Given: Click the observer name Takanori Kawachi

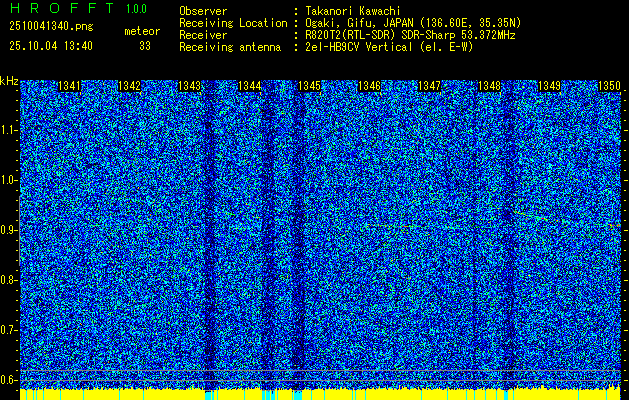Looking at the screenshot, I should coord(352,11).
